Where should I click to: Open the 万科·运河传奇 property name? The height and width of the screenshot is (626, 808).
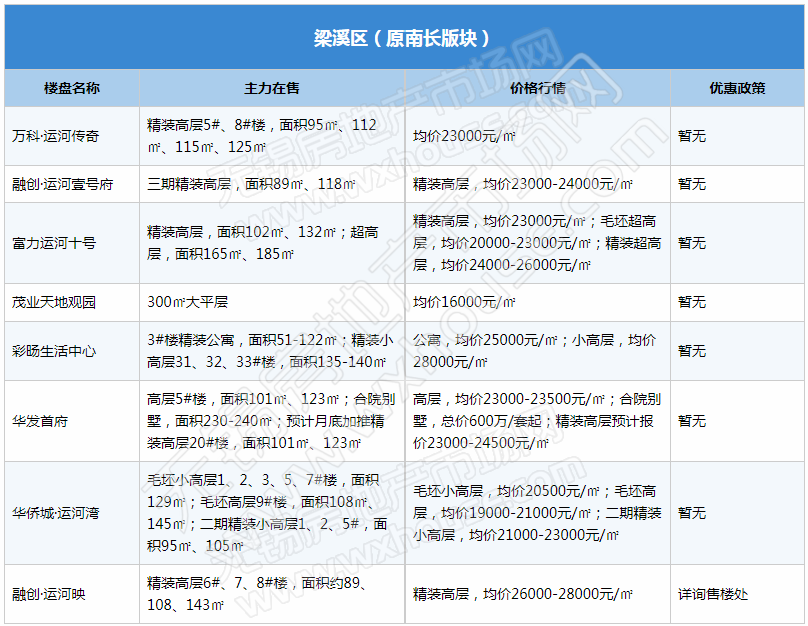click(56, 135)
